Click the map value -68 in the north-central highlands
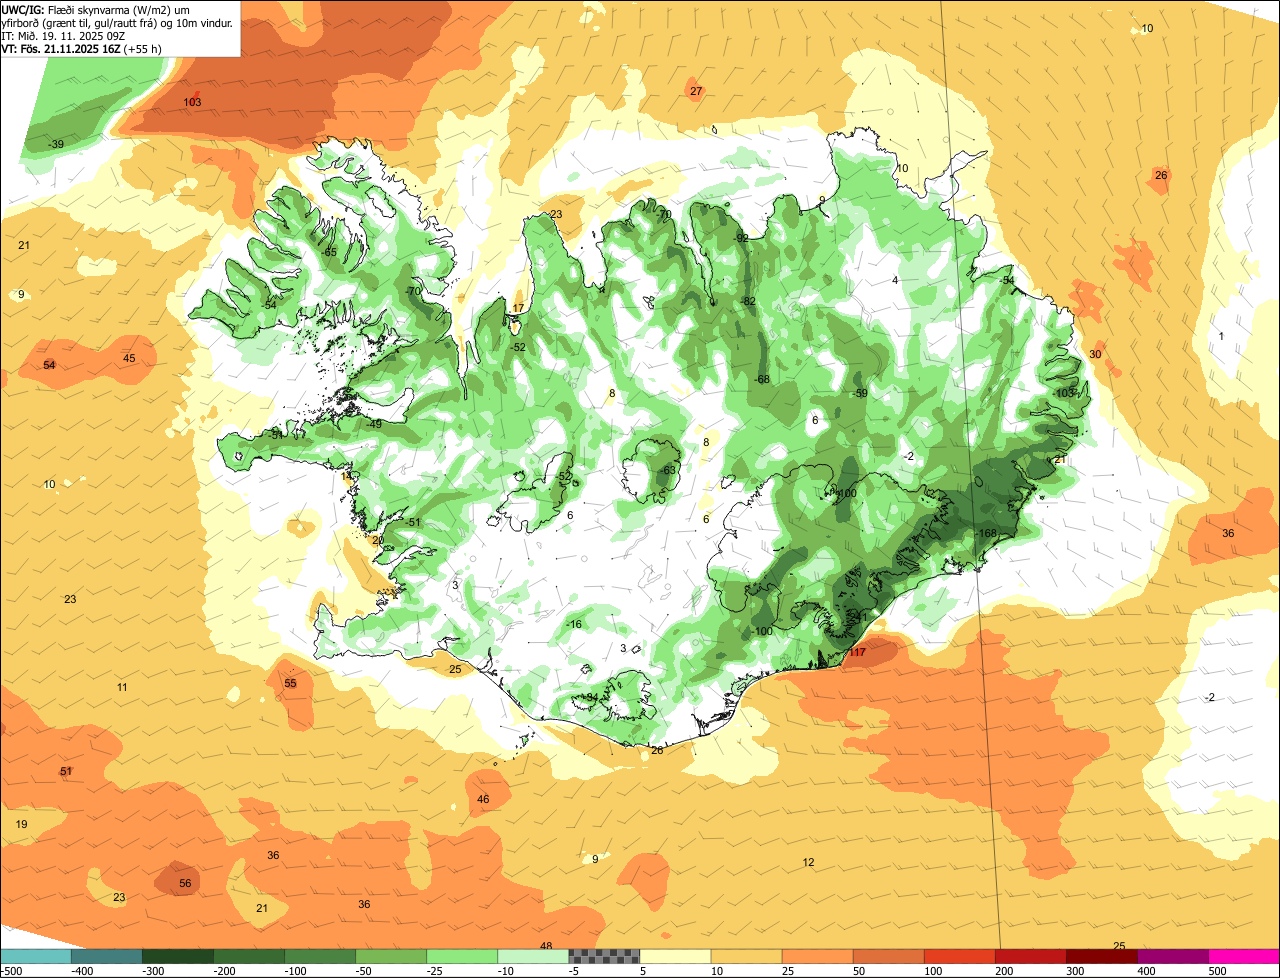 pyautogui.click(x=761, y=379)
